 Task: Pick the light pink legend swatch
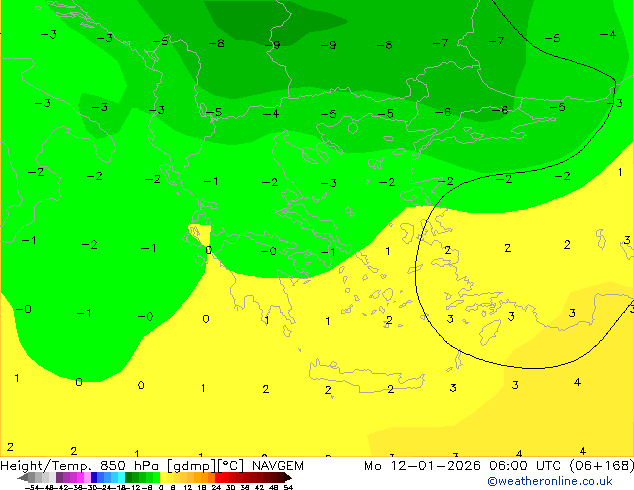pos(87,477)
